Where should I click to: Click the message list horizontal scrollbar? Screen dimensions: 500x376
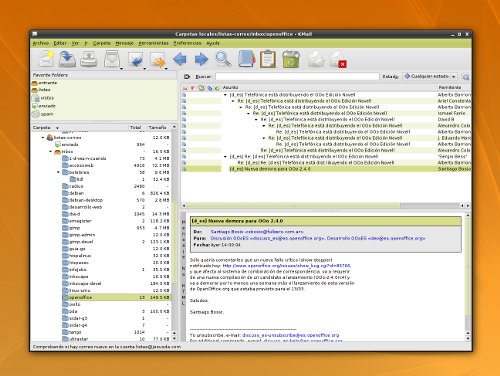(x=292, y=206)
